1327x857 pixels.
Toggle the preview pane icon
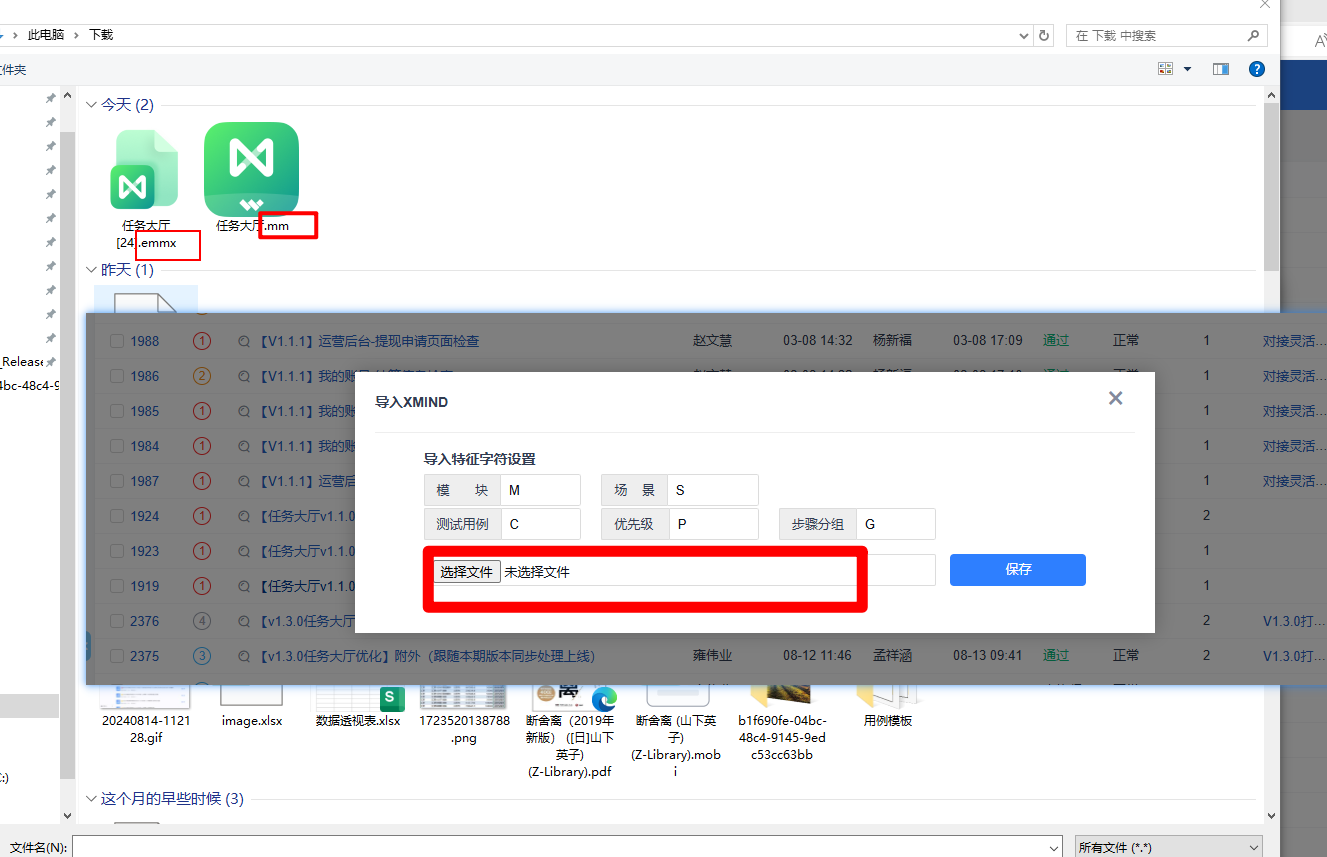[1220, 69]
